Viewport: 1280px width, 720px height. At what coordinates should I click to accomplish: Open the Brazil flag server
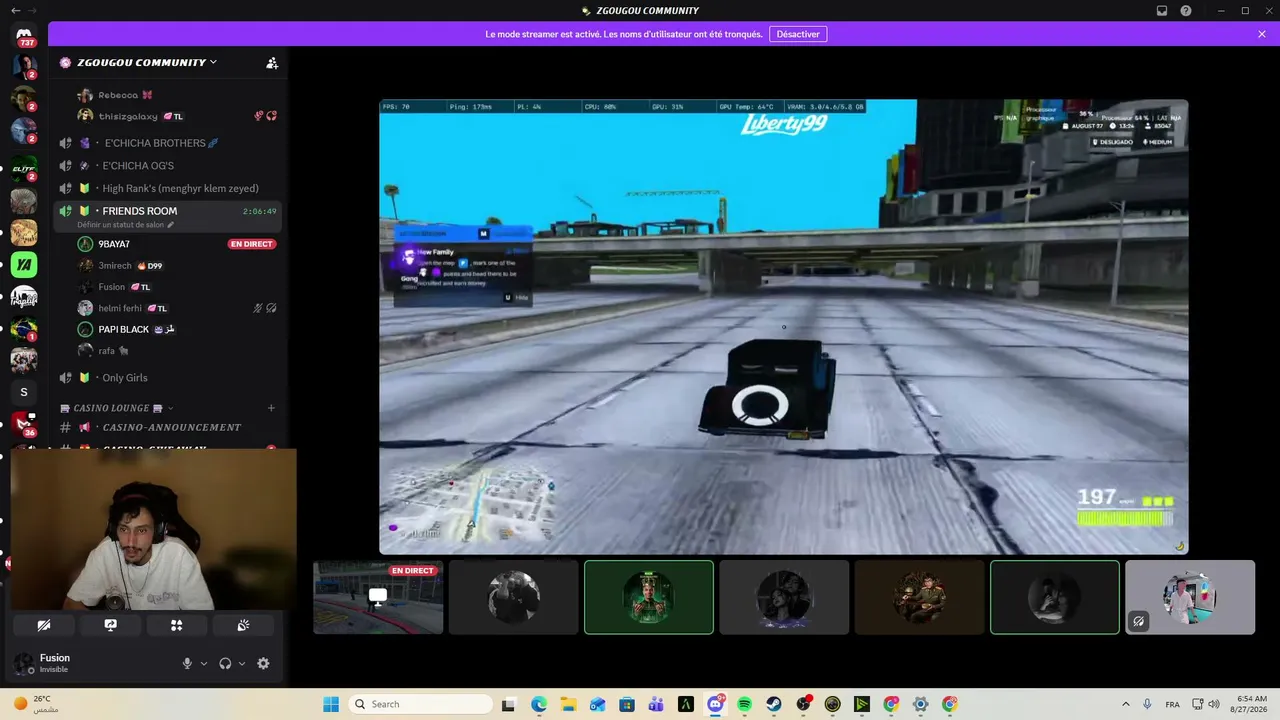point(24,328)
